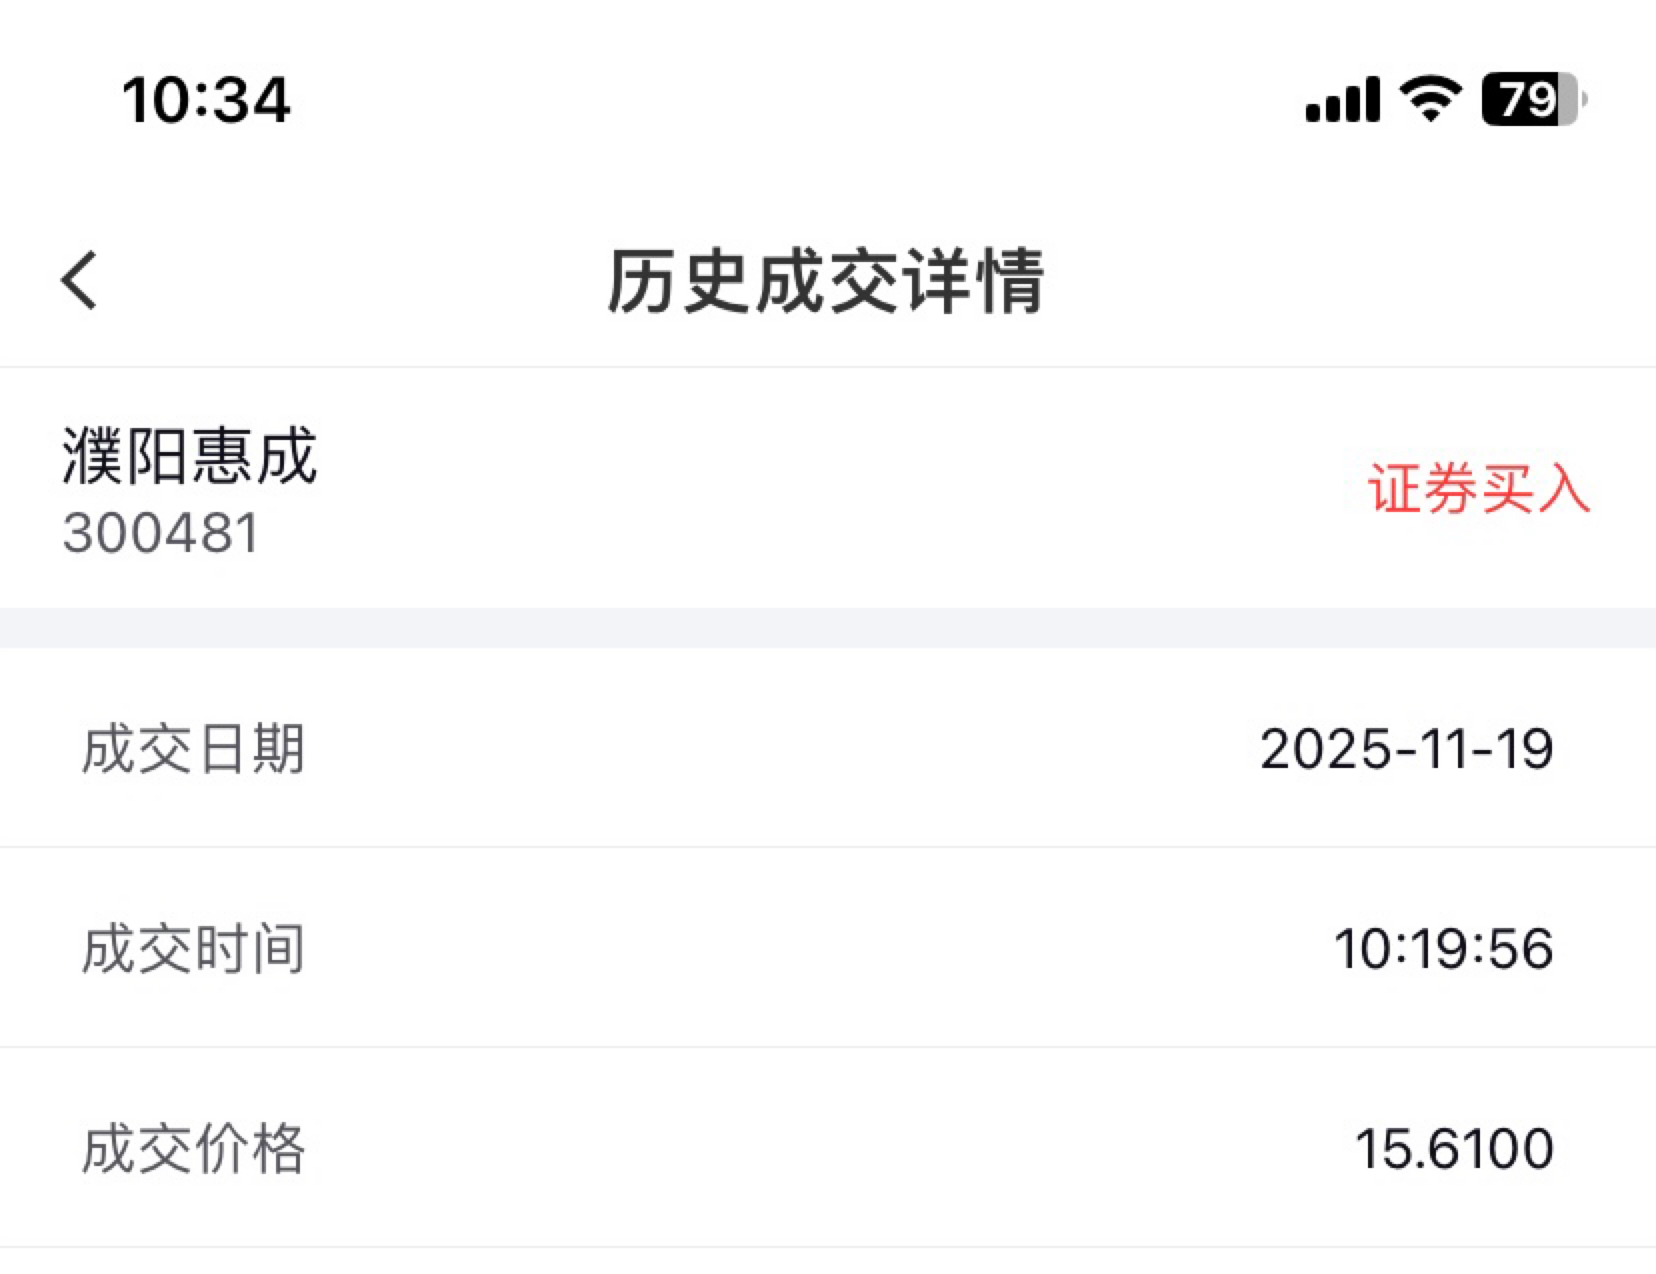Tap the stock header card area
The width and height of the screenshot is (1656, 1274).
point(828,488)
